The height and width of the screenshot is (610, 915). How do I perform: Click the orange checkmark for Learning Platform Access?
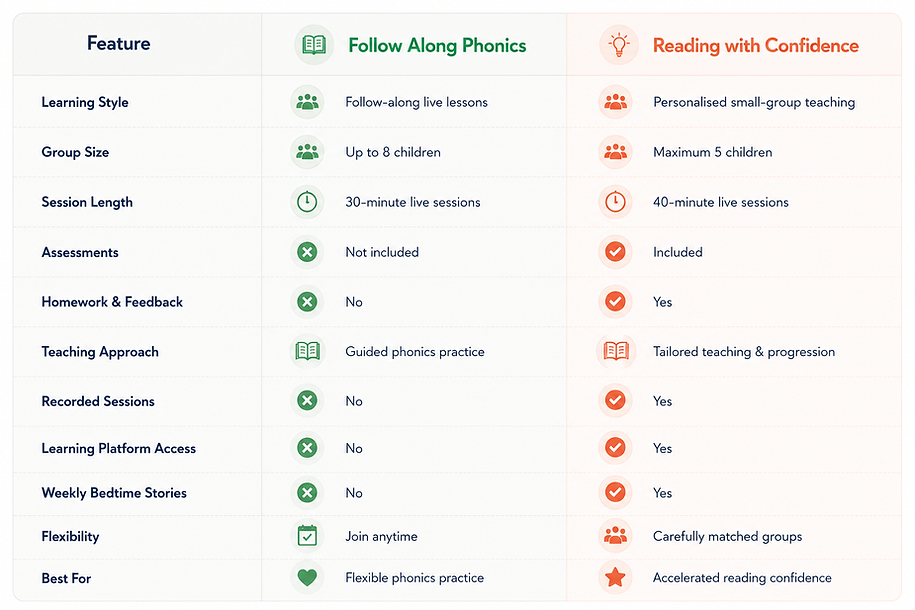(615, 448)
